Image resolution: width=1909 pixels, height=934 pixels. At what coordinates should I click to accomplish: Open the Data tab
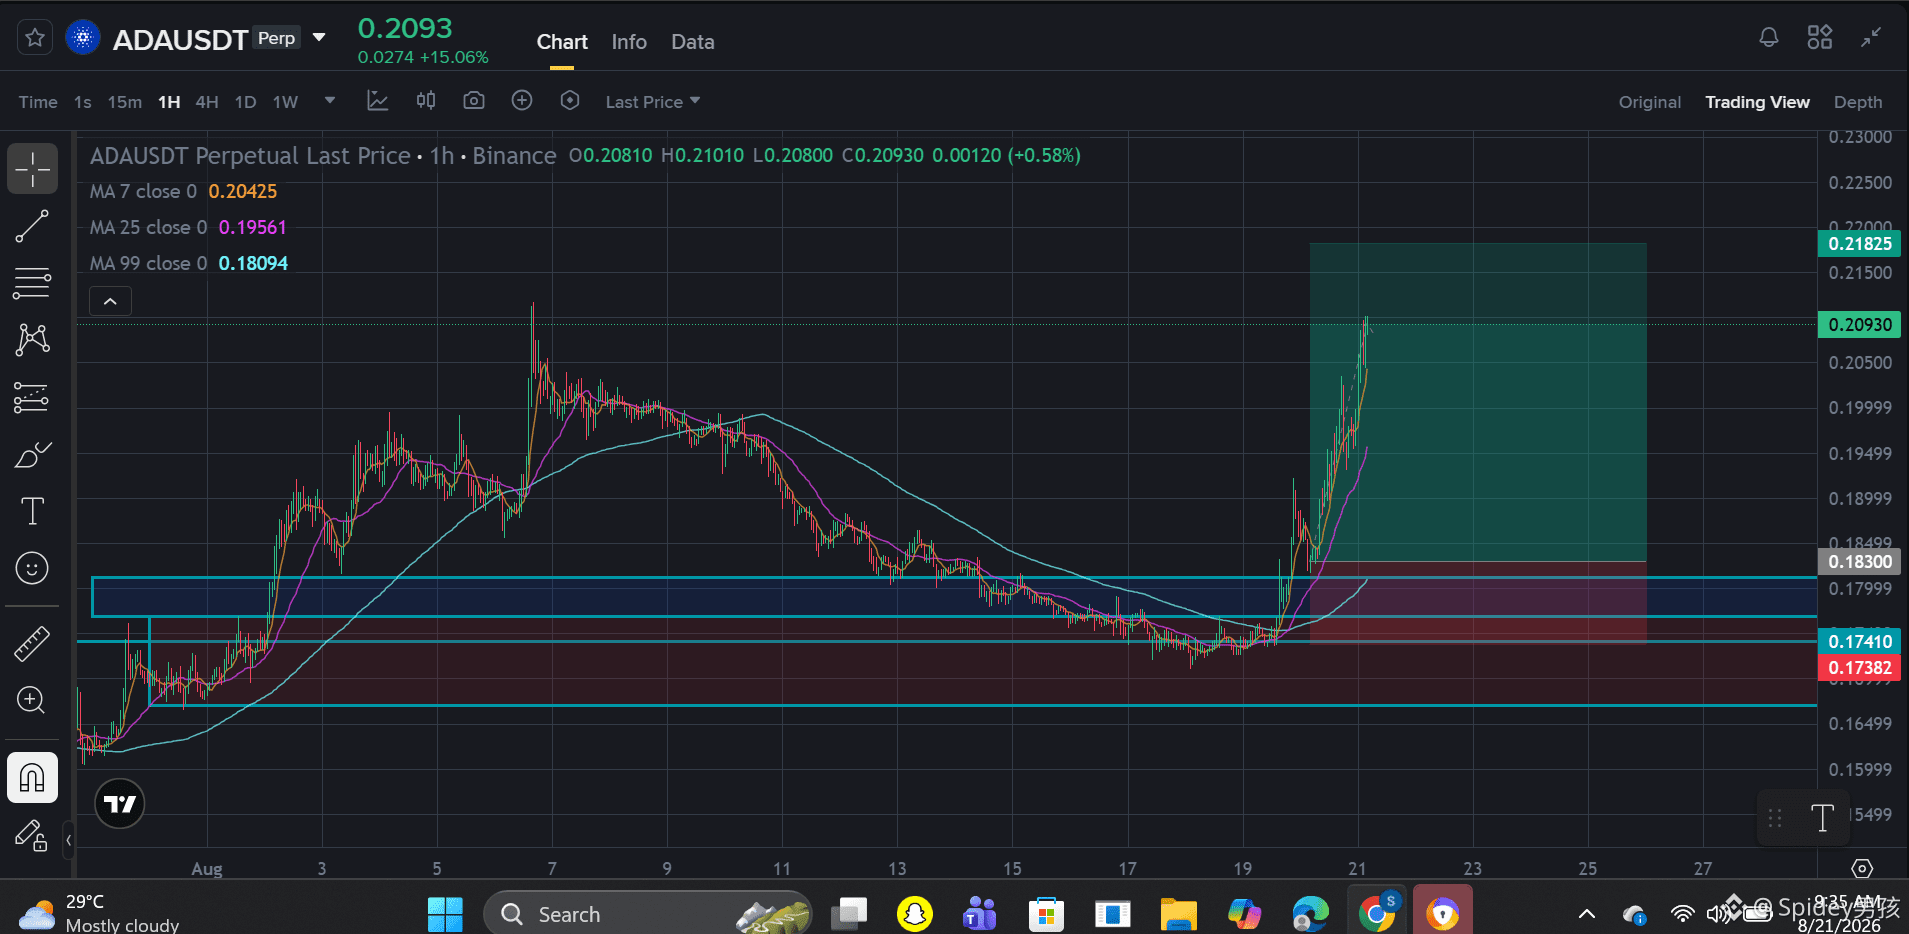pos(692,42)
